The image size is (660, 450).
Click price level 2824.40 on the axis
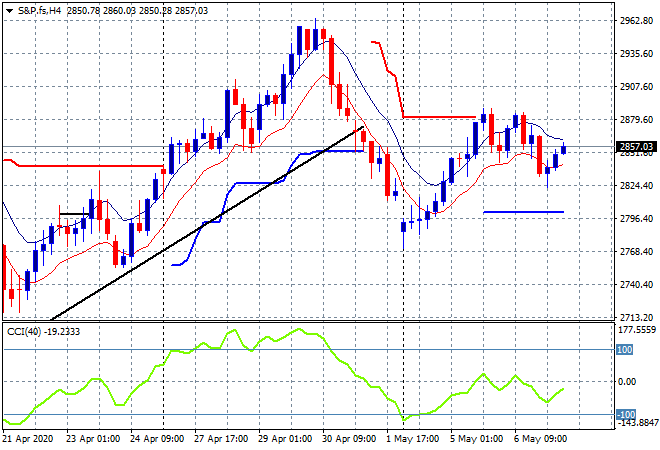tap(636, 186)
